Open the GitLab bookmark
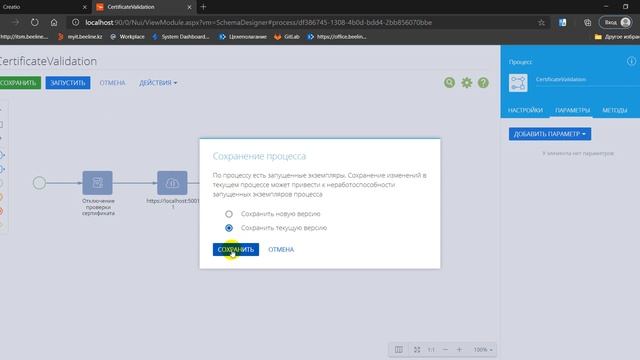 pyautogui.click(x=287, y=37)
